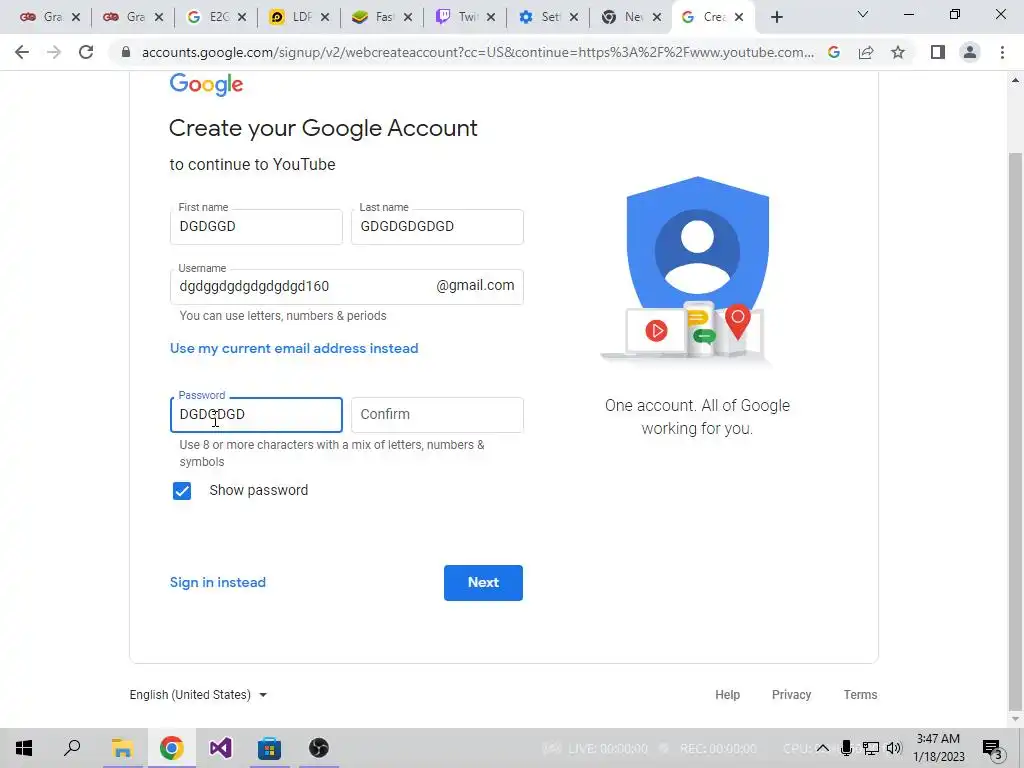Open a new tab with plus button
Viewport: 1024px width, 768px height.
(x=776, y=17)
